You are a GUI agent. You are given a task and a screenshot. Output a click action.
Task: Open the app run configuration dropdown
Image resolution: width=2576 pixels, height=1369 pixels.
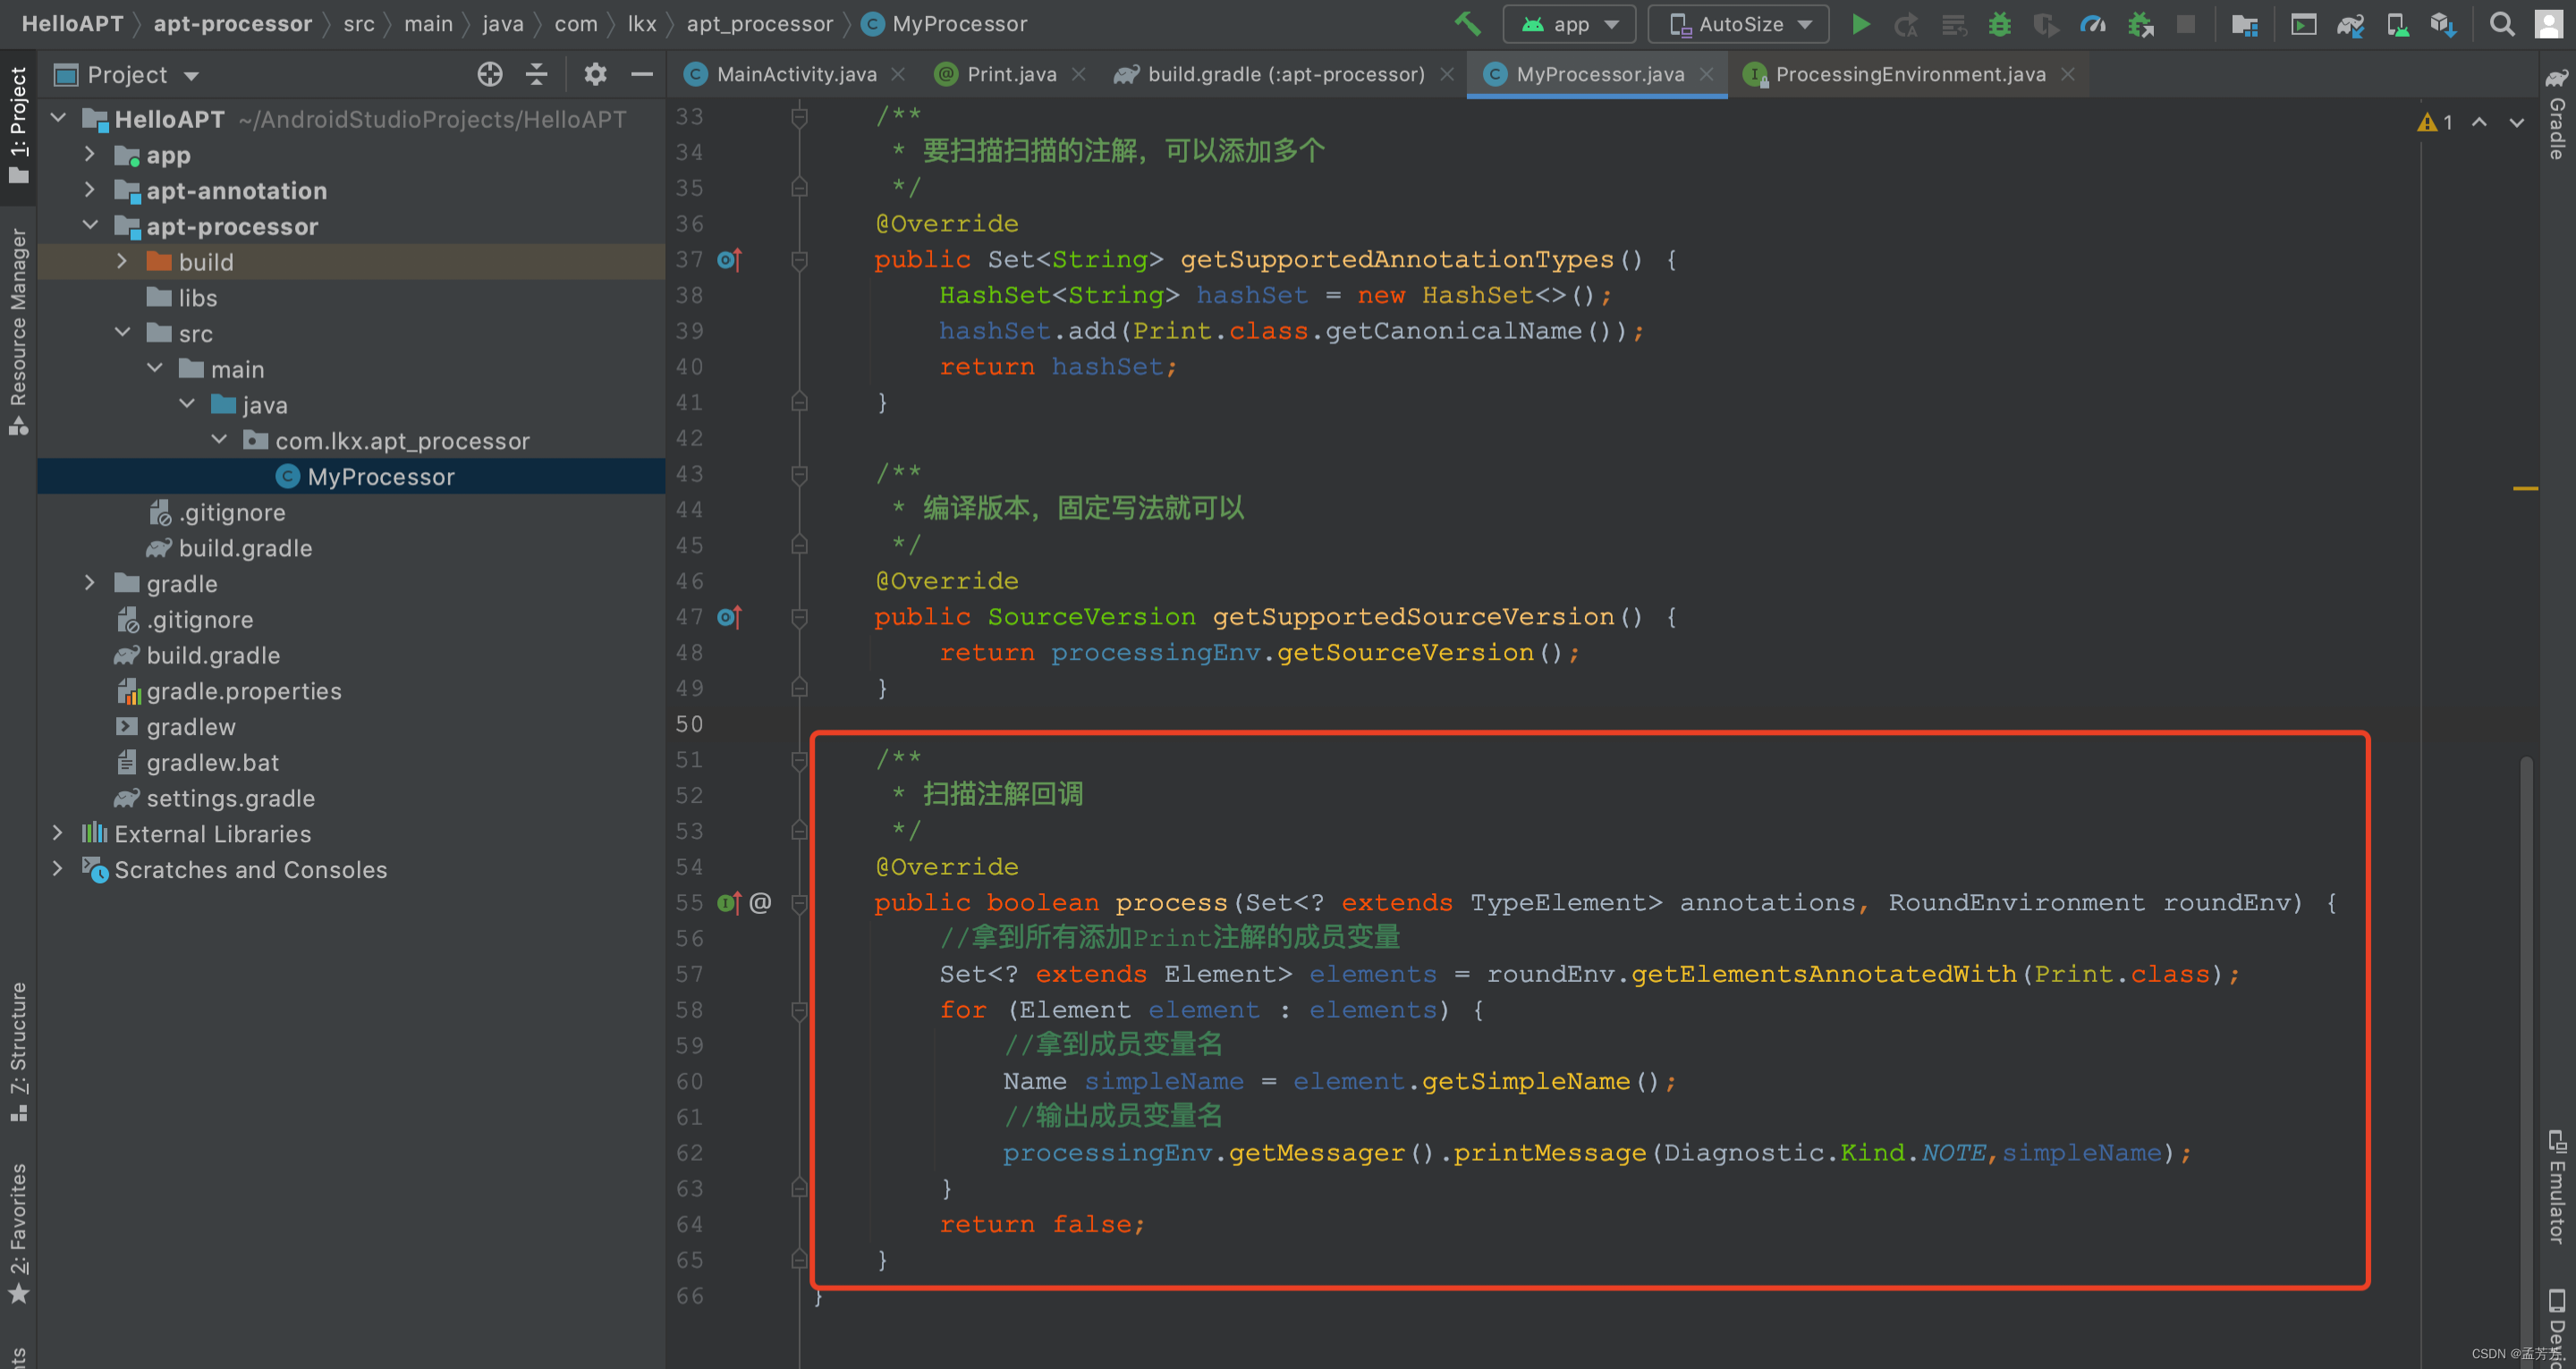tap(1569, 24)
